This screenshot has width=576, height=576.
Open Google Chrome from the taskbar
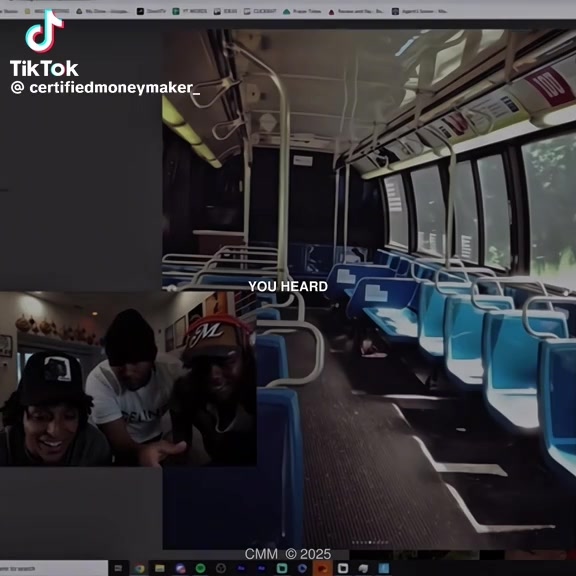point(139,568)
